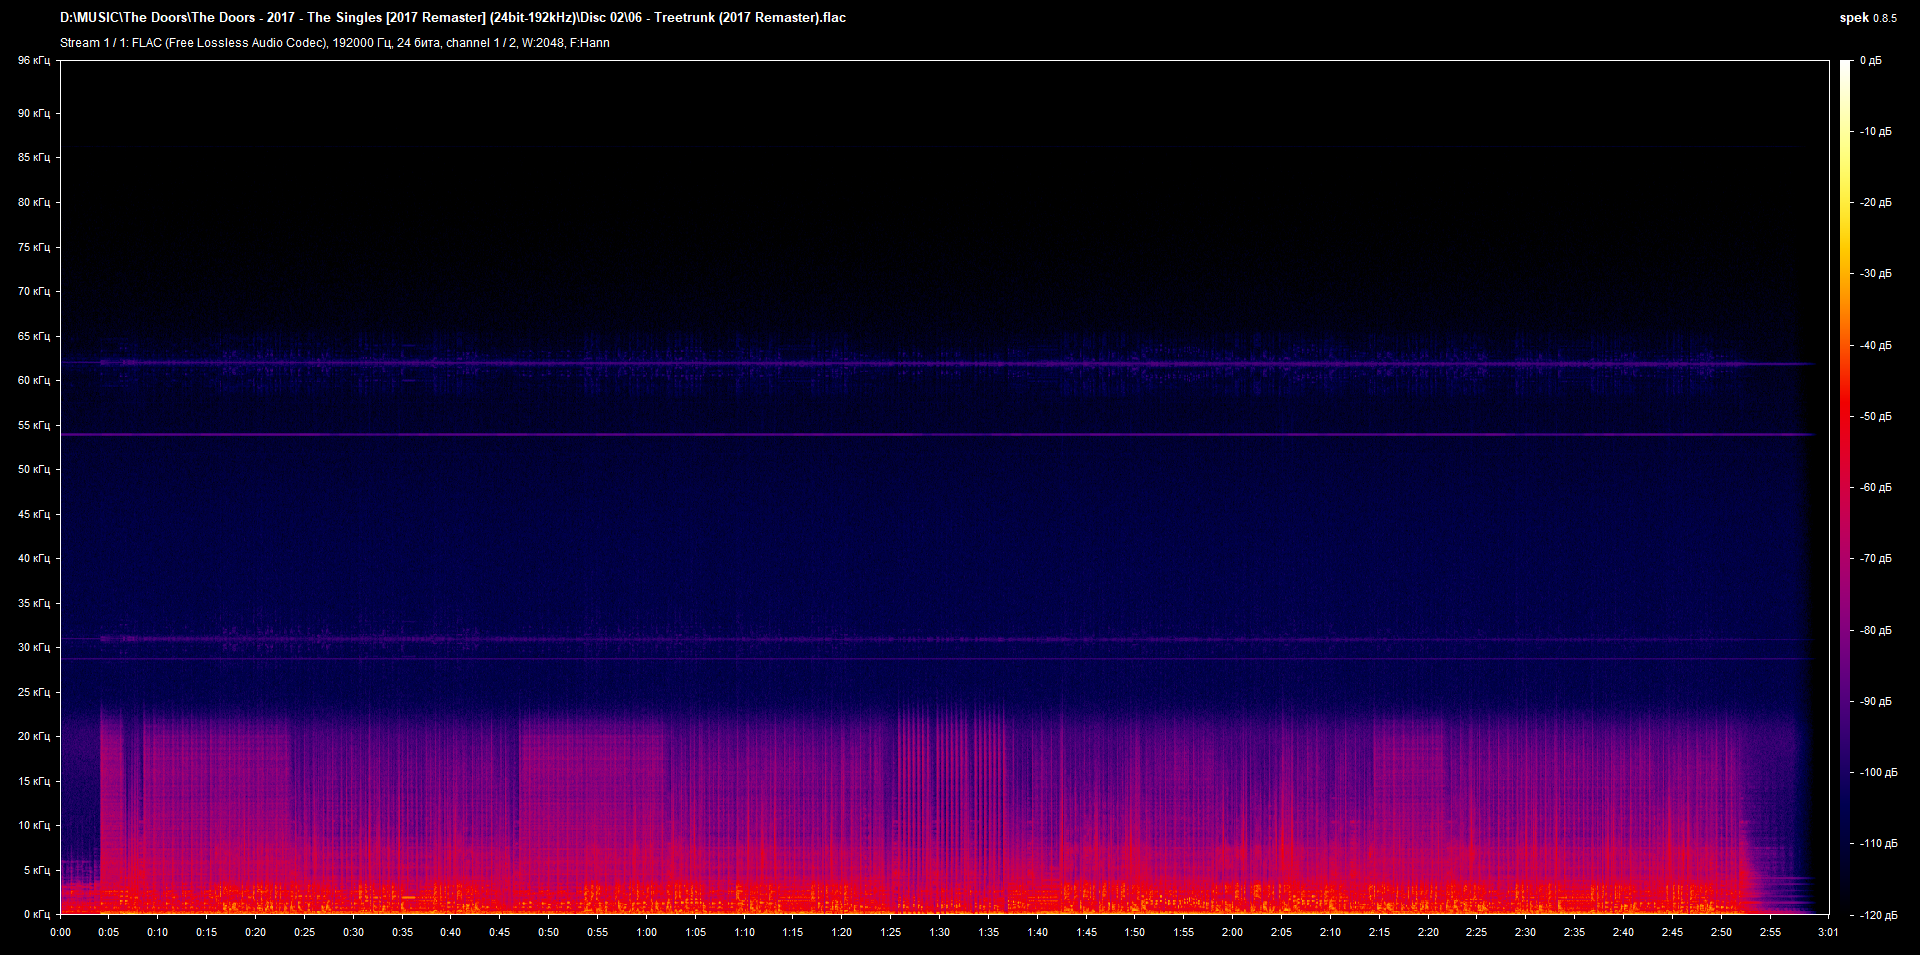This screenshot has width=1920, height=955.
Task: Click the 2:55 time axis label
Action: [1770, 932]
